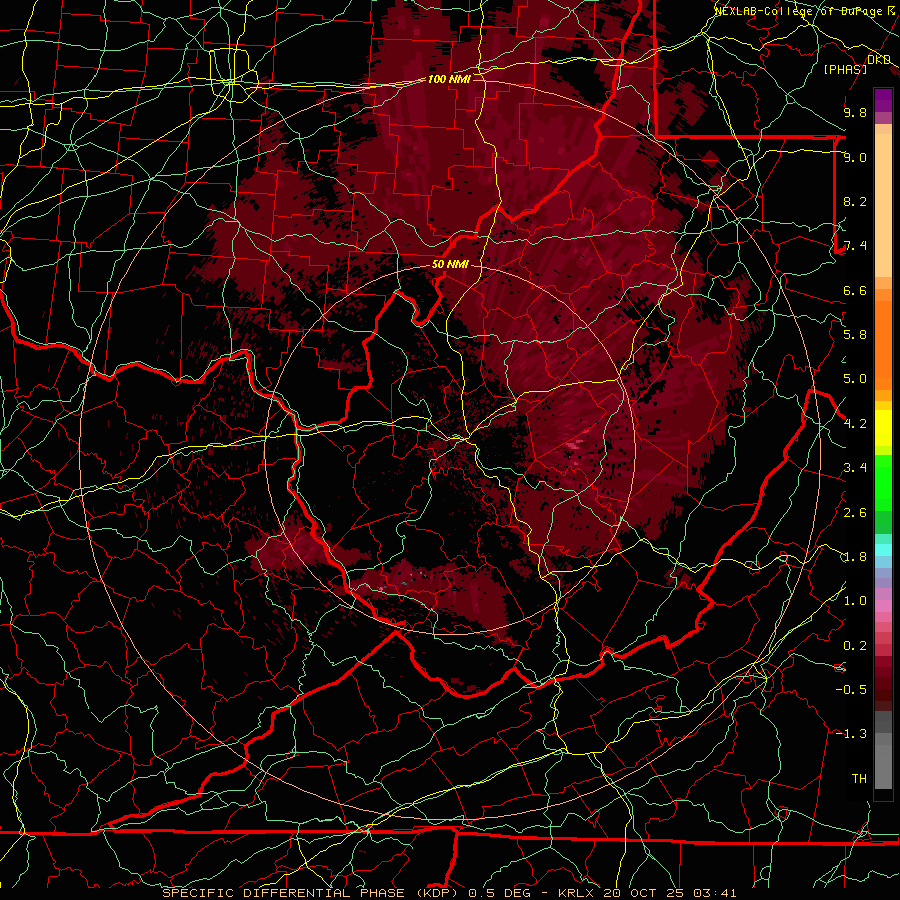Click the 7.4 legend value

pyautogui.click(x=855, y=246)
